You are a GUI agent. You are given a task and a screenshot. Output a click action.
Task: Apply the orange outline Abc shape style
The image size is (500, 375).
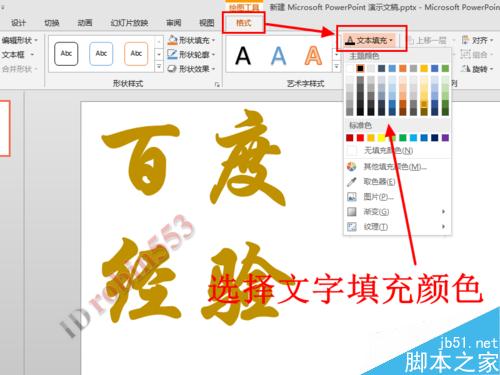point(136,53)
